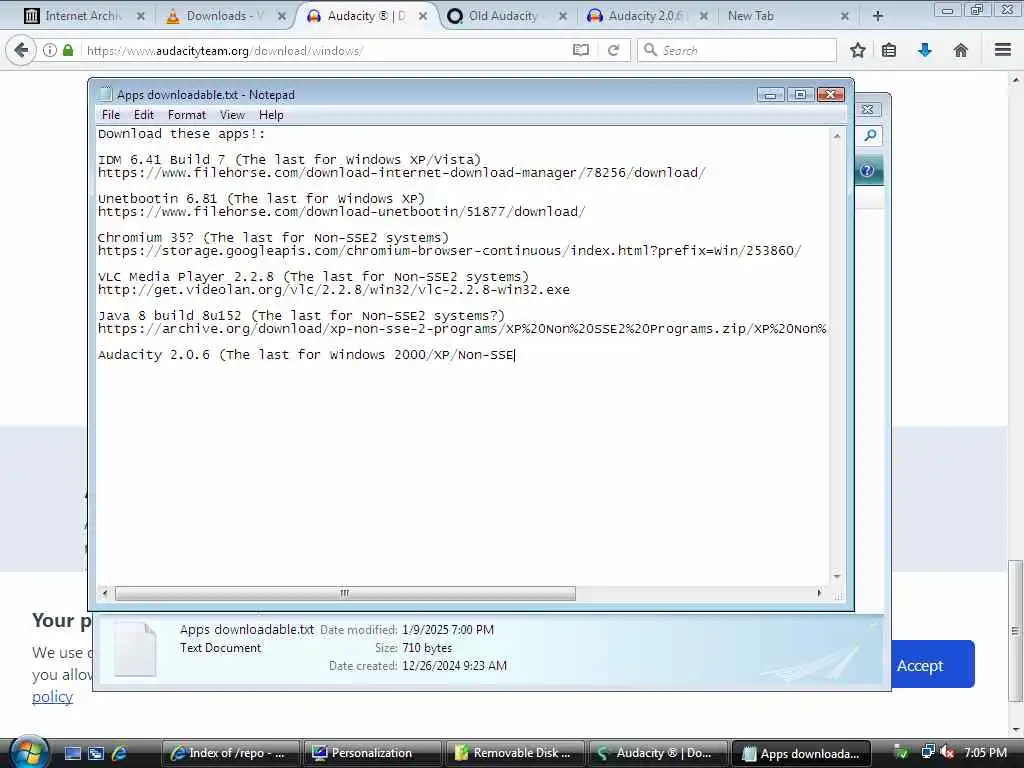Click Show Desktop quick launch icon
Screen dimensions: 1024x768
(x=73, y=753)
